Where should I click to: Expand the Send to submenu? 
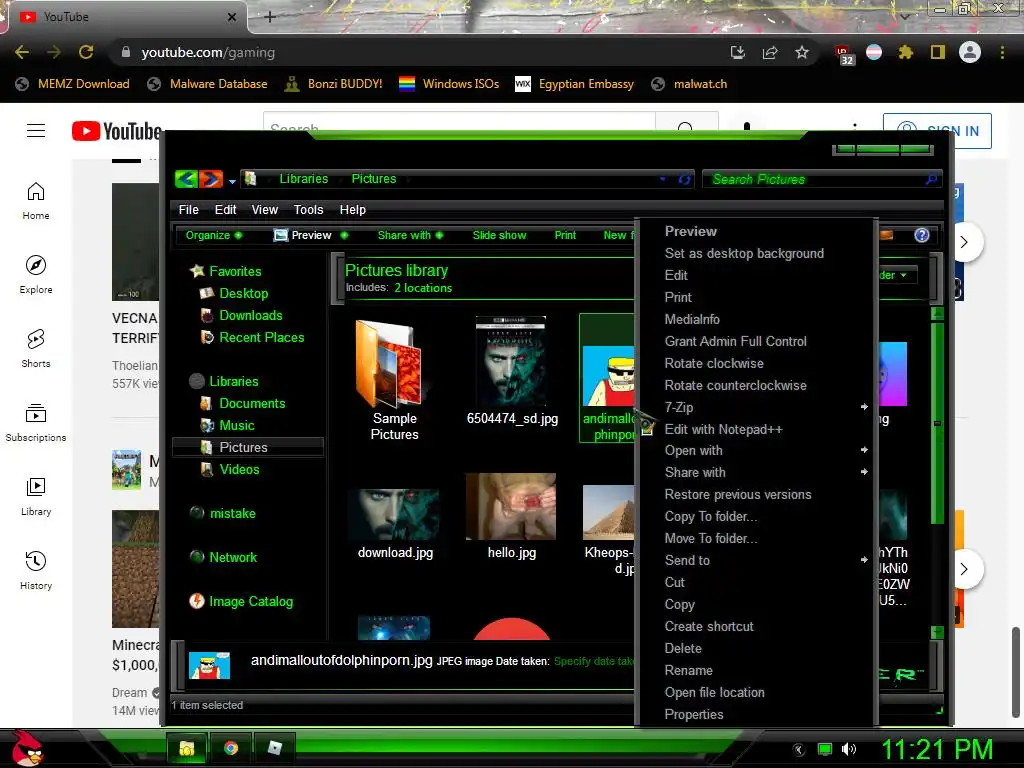pos(756,560)
